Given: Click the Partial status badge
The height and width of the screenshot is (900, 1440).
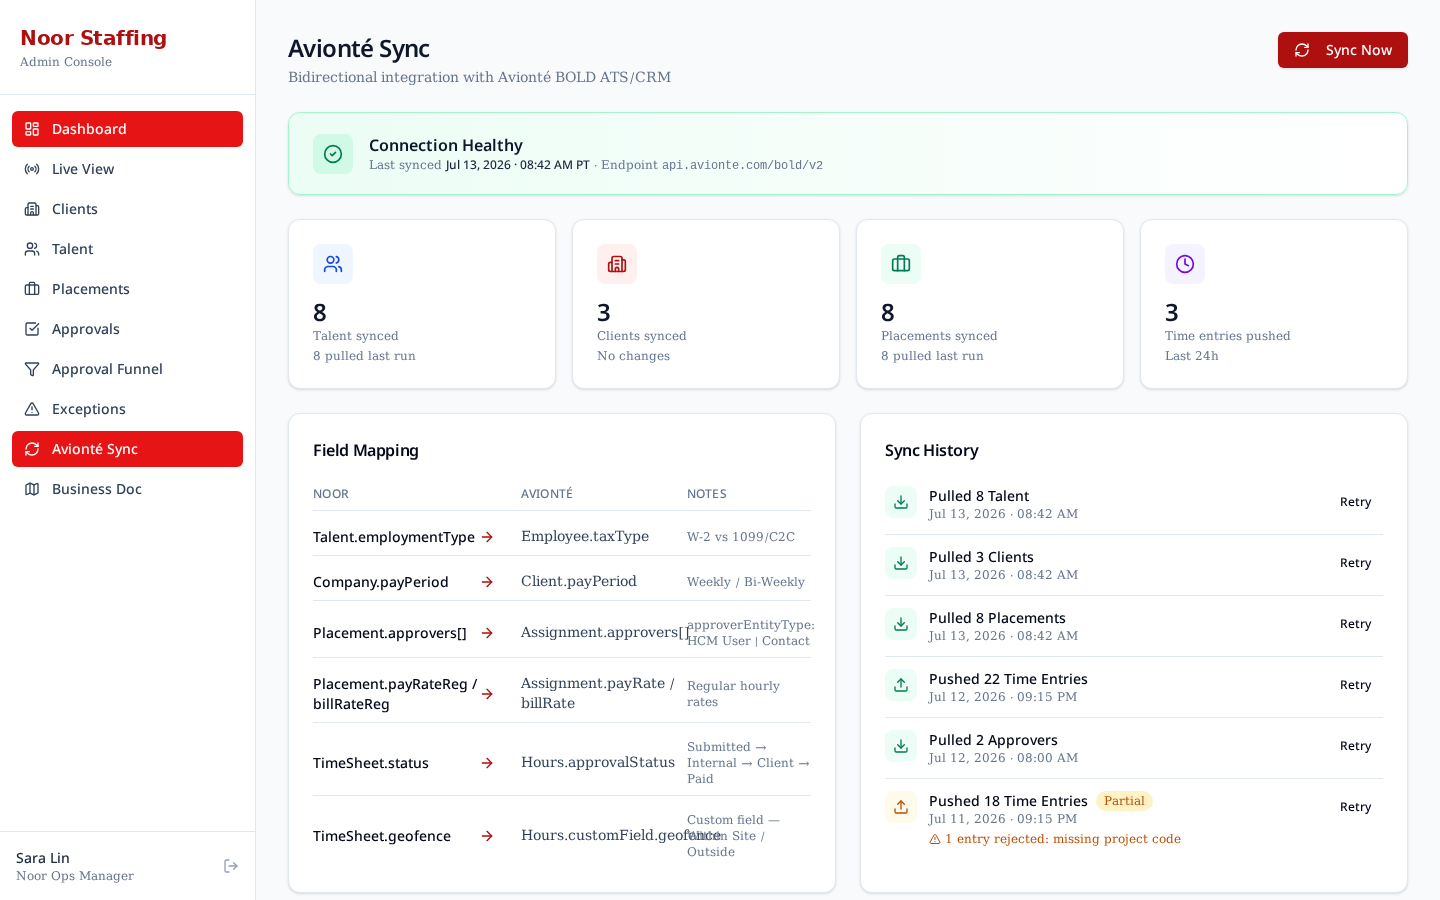Looking at the screenshot, I should tap(1124, 801).
